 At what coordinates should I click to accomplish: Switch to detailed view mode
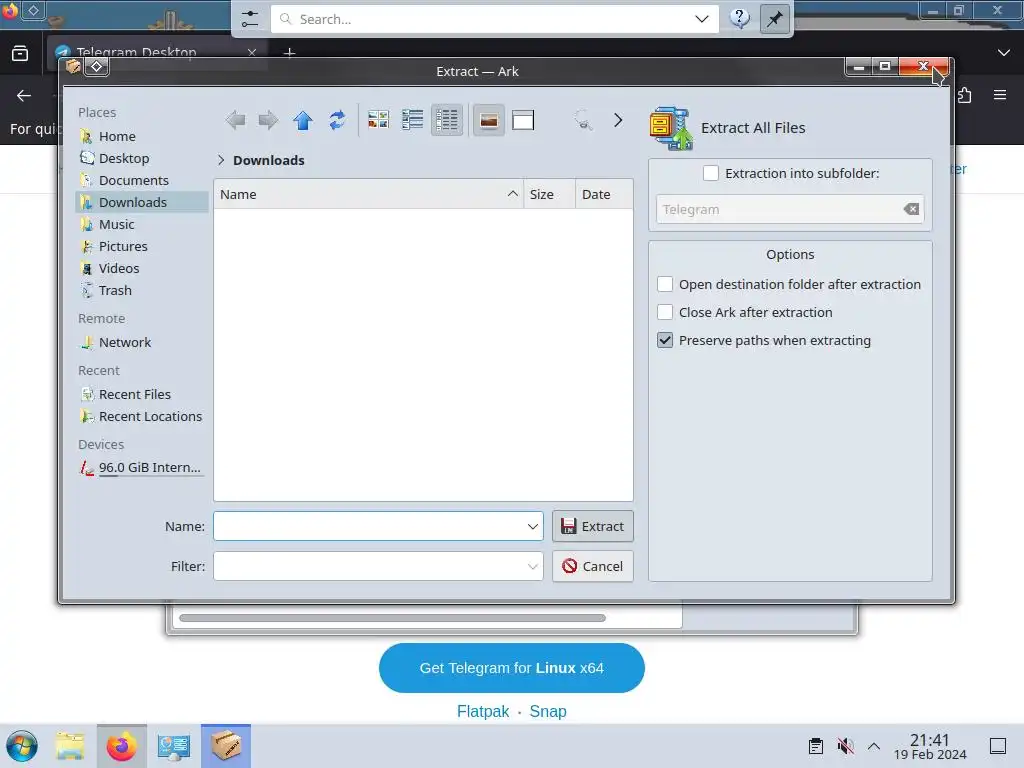pos(447,120)
